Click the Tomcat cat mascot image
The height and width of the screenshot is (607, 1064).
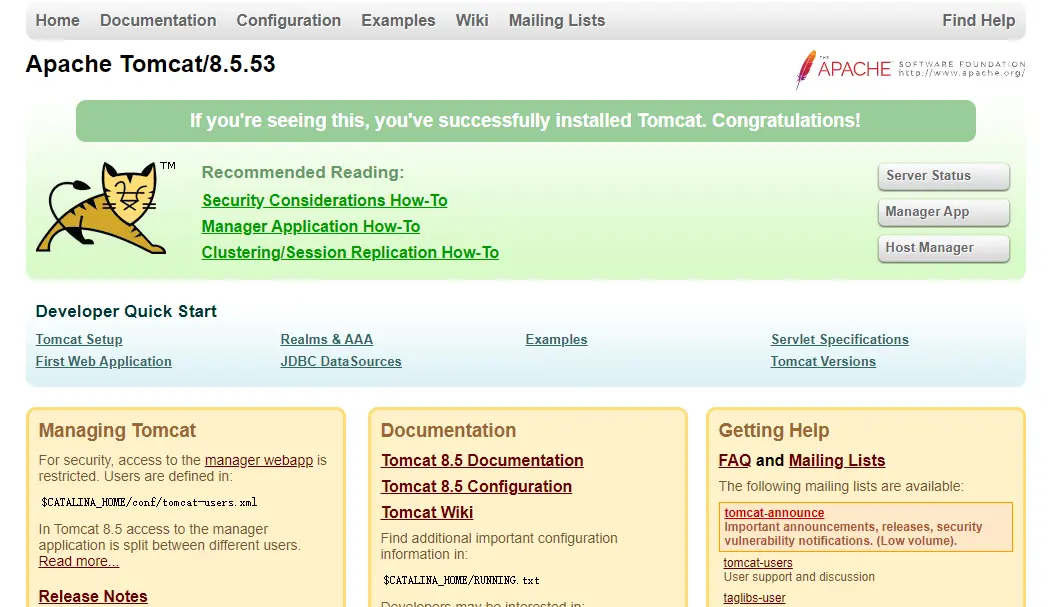tap(106, 208)
